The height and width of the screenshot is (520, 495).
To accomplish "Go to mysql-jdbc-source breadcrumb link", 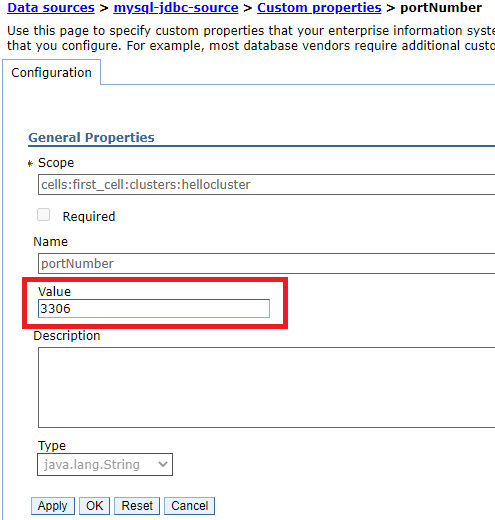I will (x=176, y=8).
